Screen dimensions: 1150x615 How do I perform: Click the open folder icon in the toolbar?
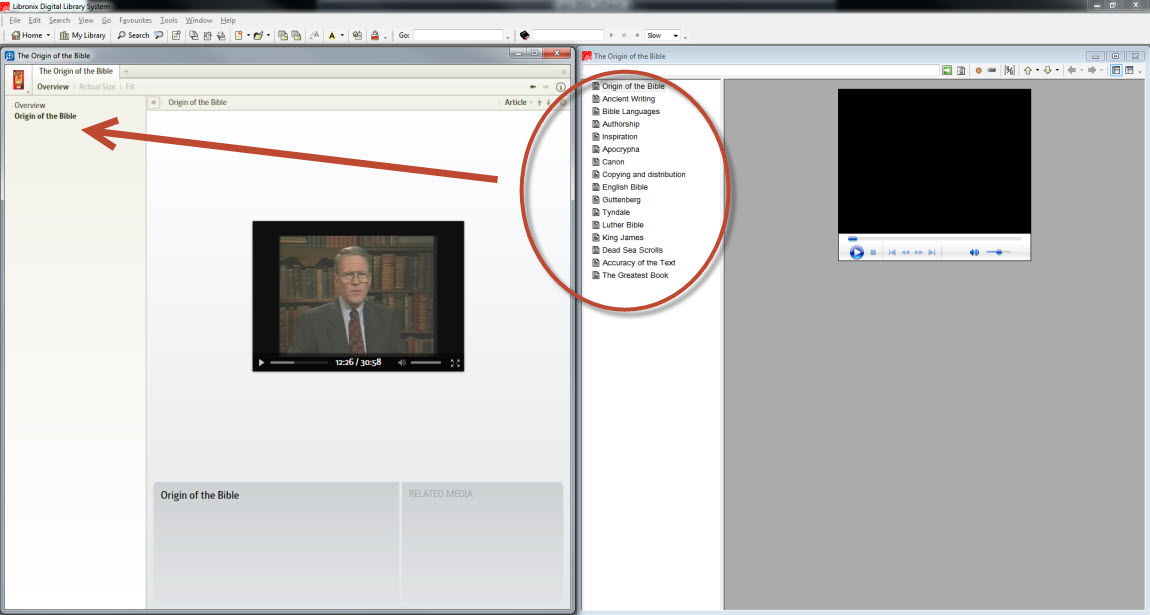pos(258,35)
